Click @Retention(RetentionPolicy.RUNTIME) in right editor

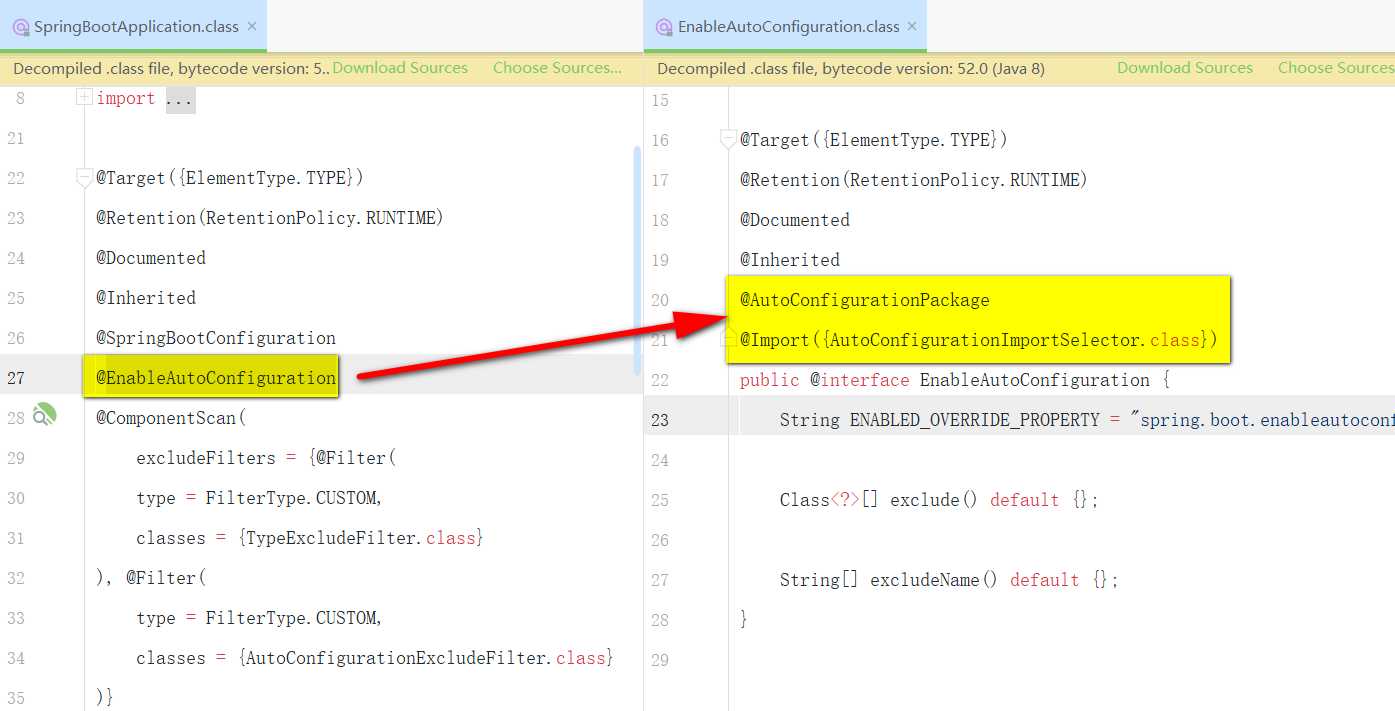pos(914,180)
